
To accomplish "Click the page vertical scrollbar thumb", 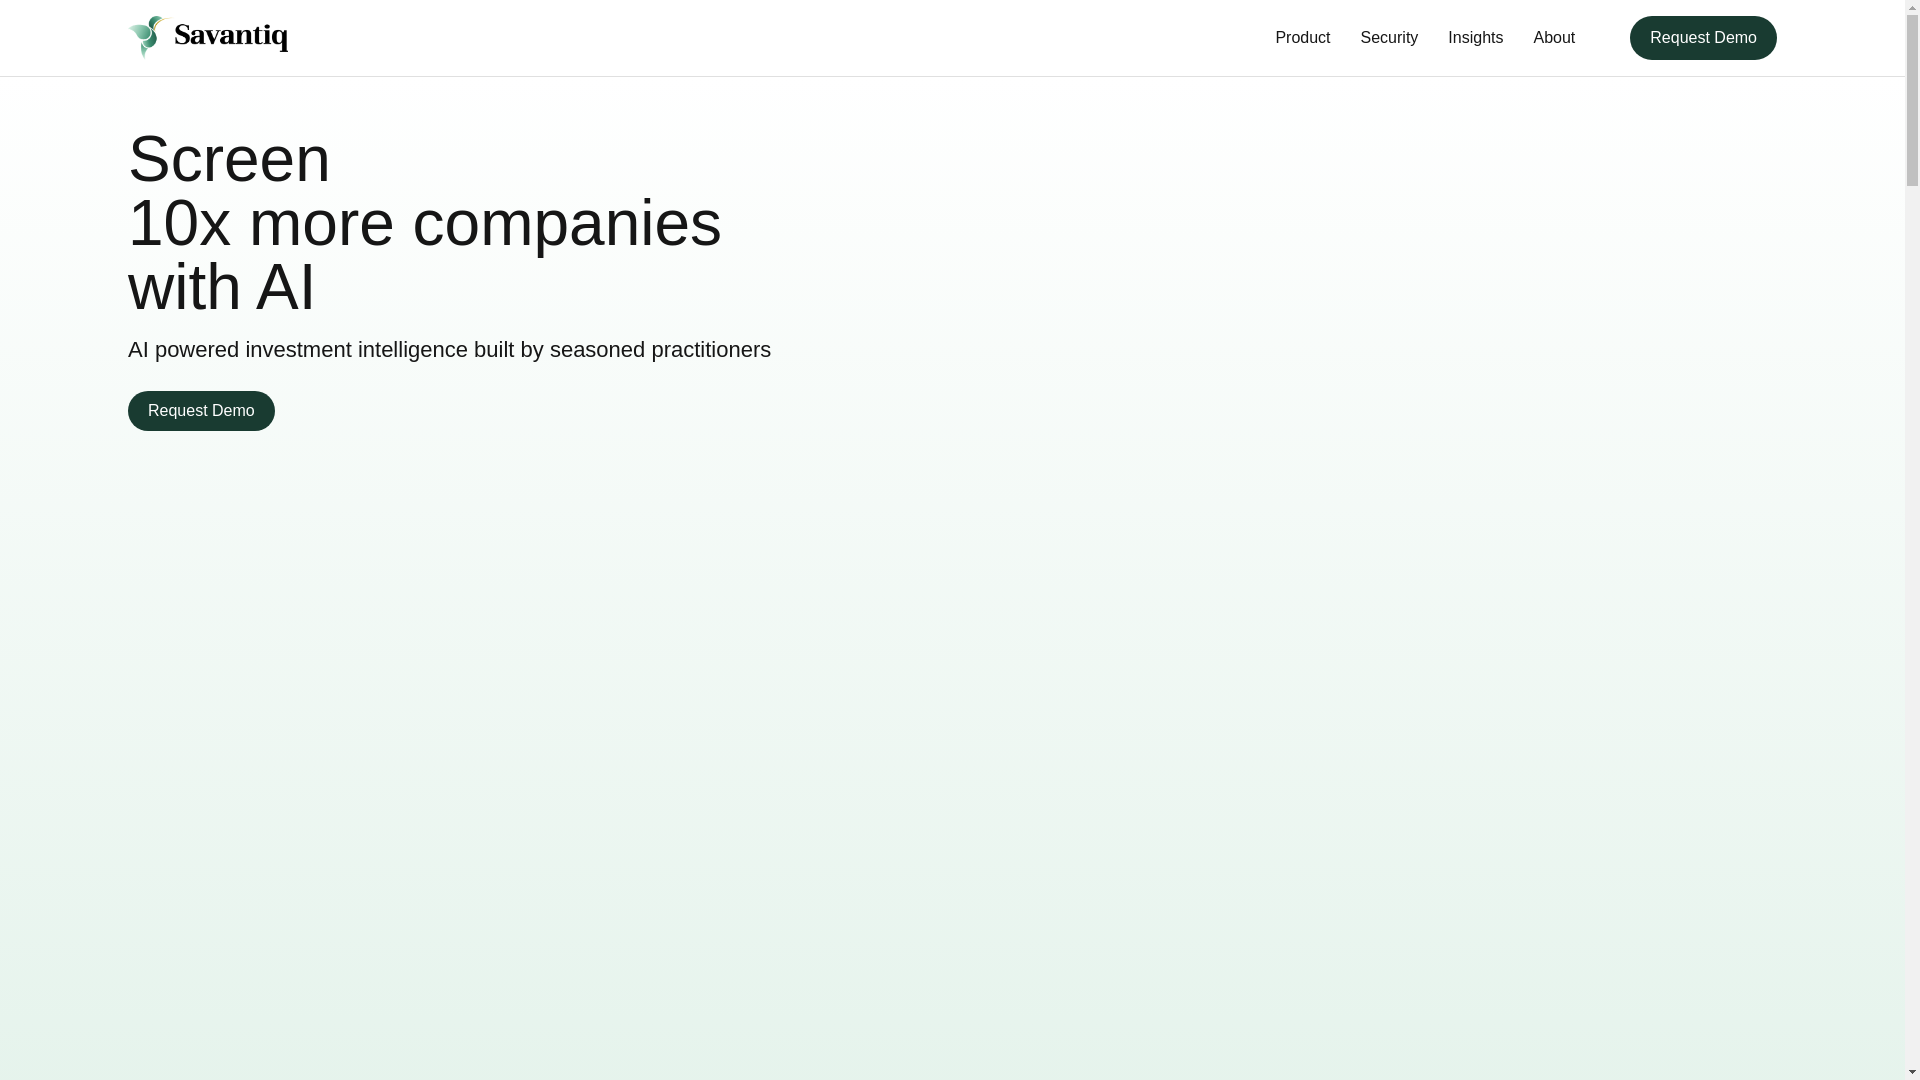I will click(1912, 100).
